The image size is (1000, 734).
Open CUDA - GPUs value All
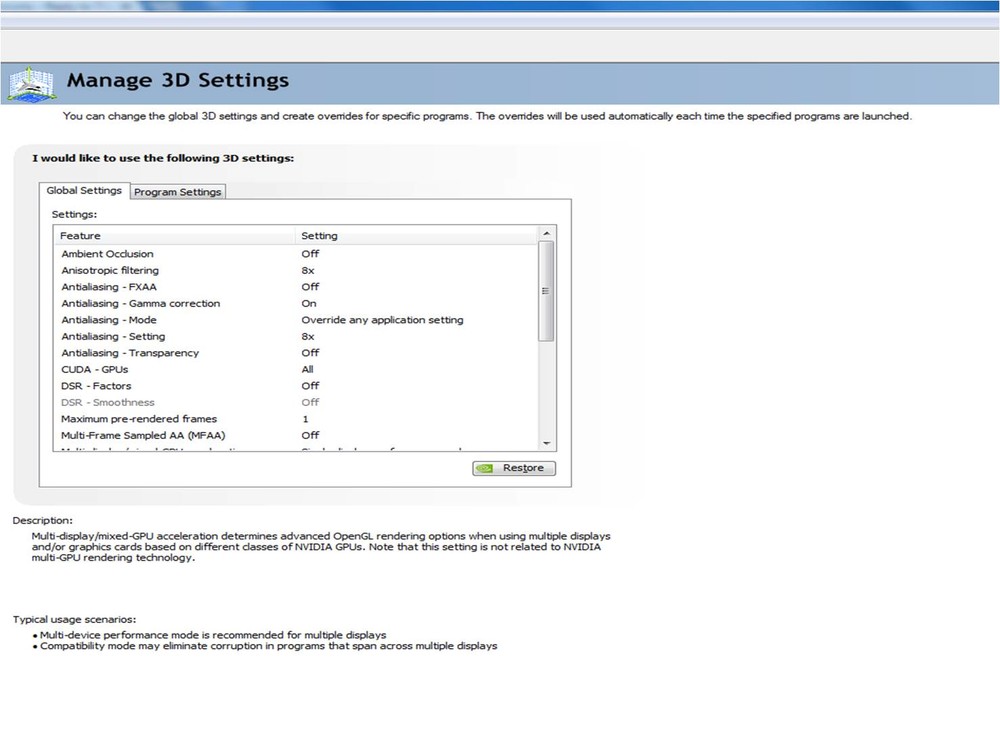[x=307, y=370]
